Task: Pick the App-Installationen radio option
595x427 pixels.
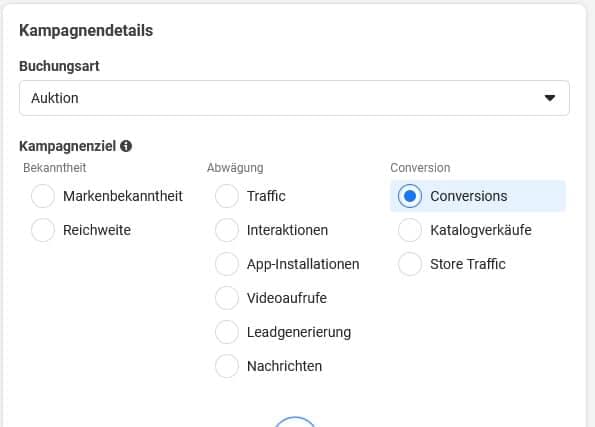Action: [x=227, y=264]
